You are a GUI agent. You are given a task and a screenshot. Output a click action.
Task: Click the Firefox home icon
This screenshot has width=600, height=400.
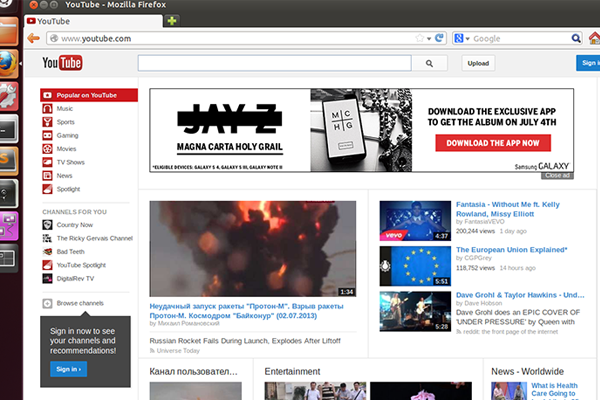pyautogui.click(x=594, y=38)
